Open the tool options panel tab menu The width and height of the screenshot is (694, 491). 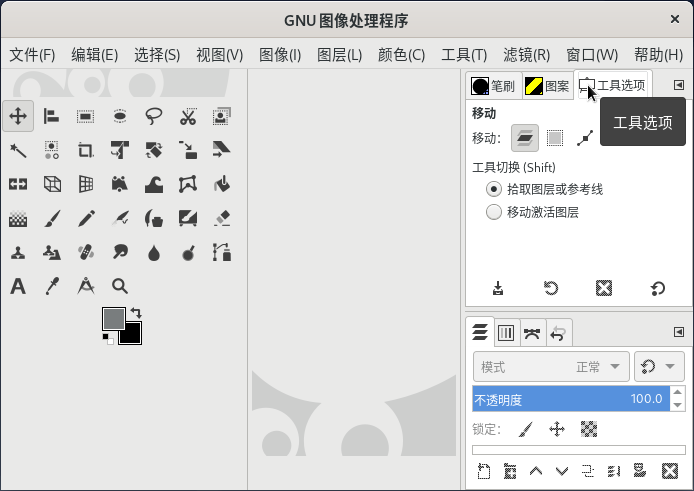click(679, 85)
